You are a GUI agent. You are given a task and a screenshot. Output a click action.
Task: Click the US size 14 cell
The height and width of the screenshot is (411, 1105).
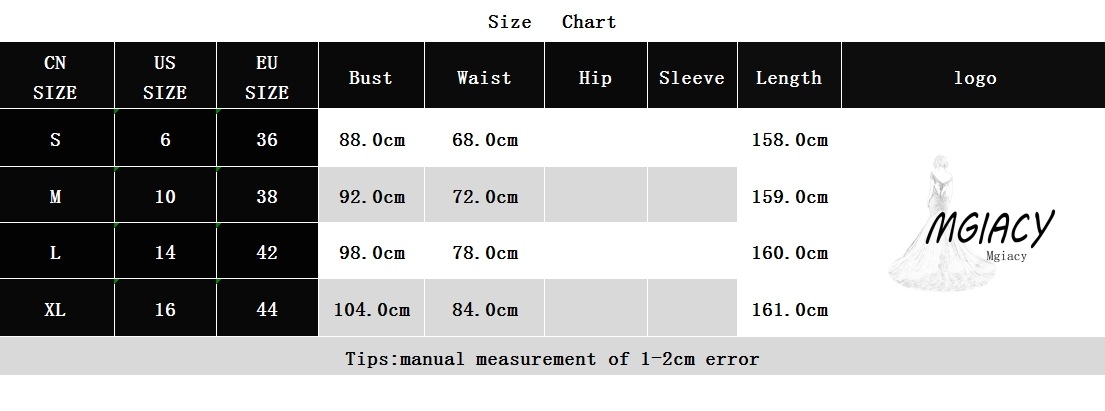pos(165,252)
